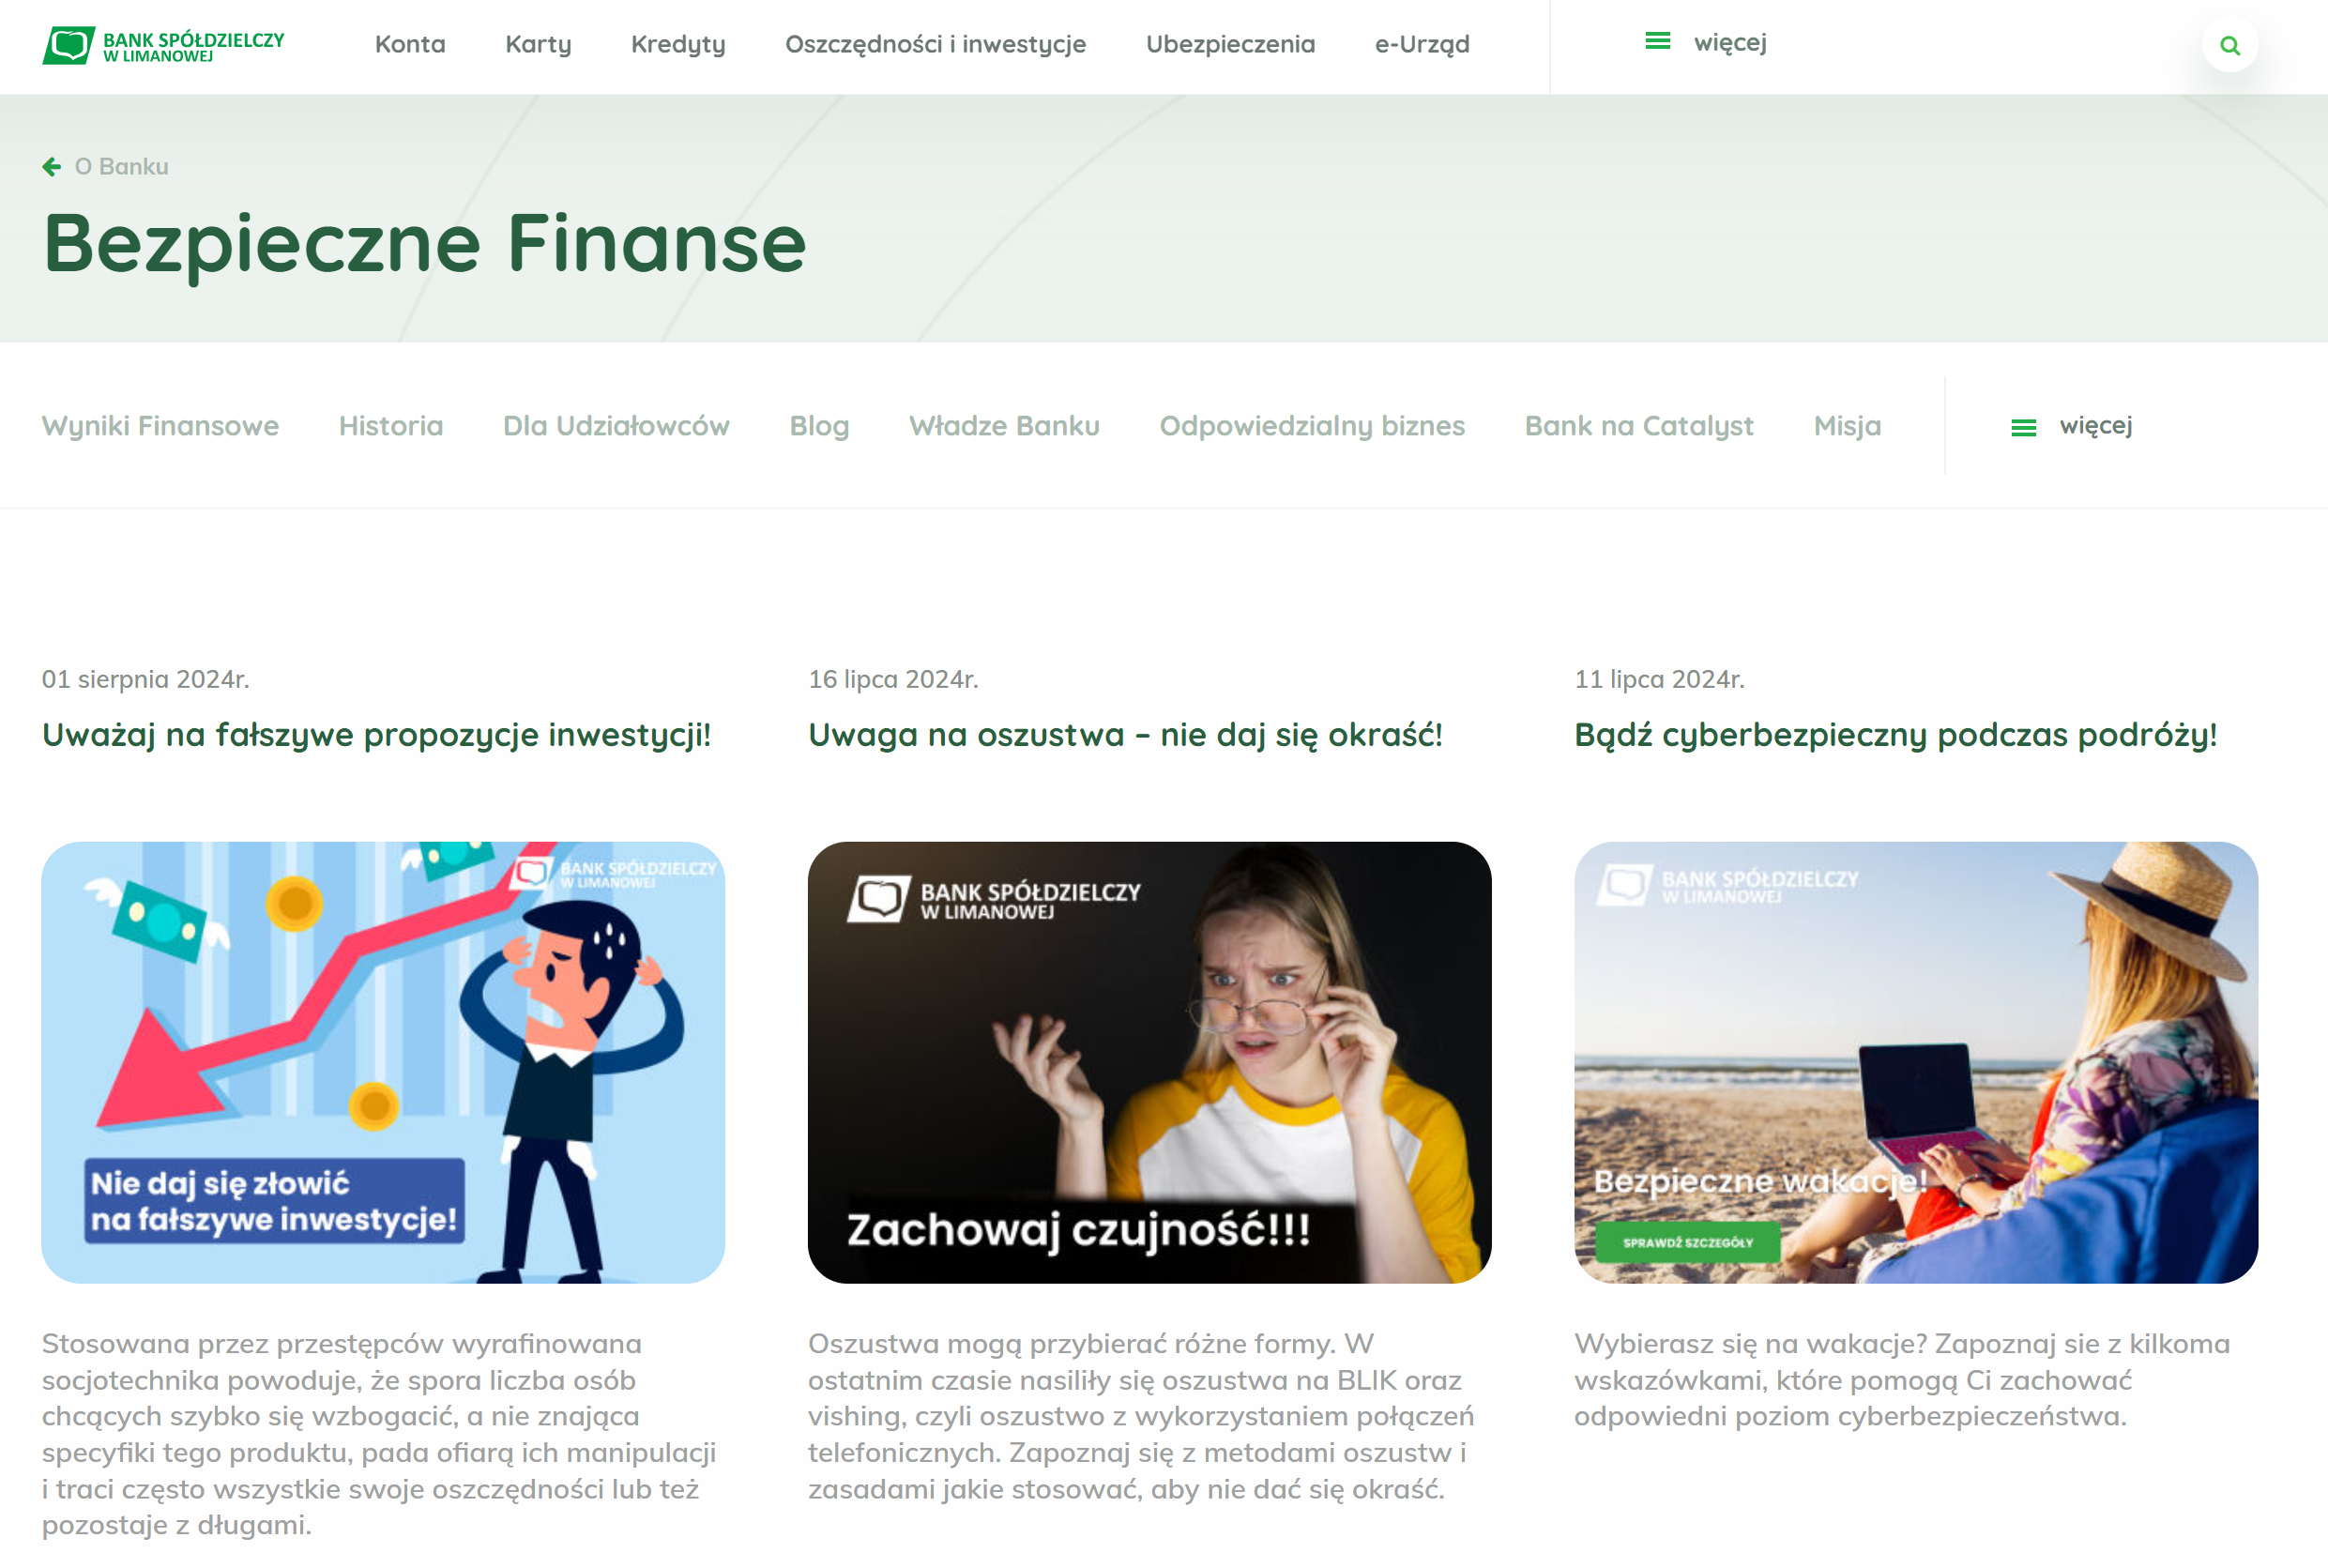Image resolution: width=2328 pixels, height=1568 pixels.
Task: Open the search magnifier icon
Action: tap(2229, 45)
